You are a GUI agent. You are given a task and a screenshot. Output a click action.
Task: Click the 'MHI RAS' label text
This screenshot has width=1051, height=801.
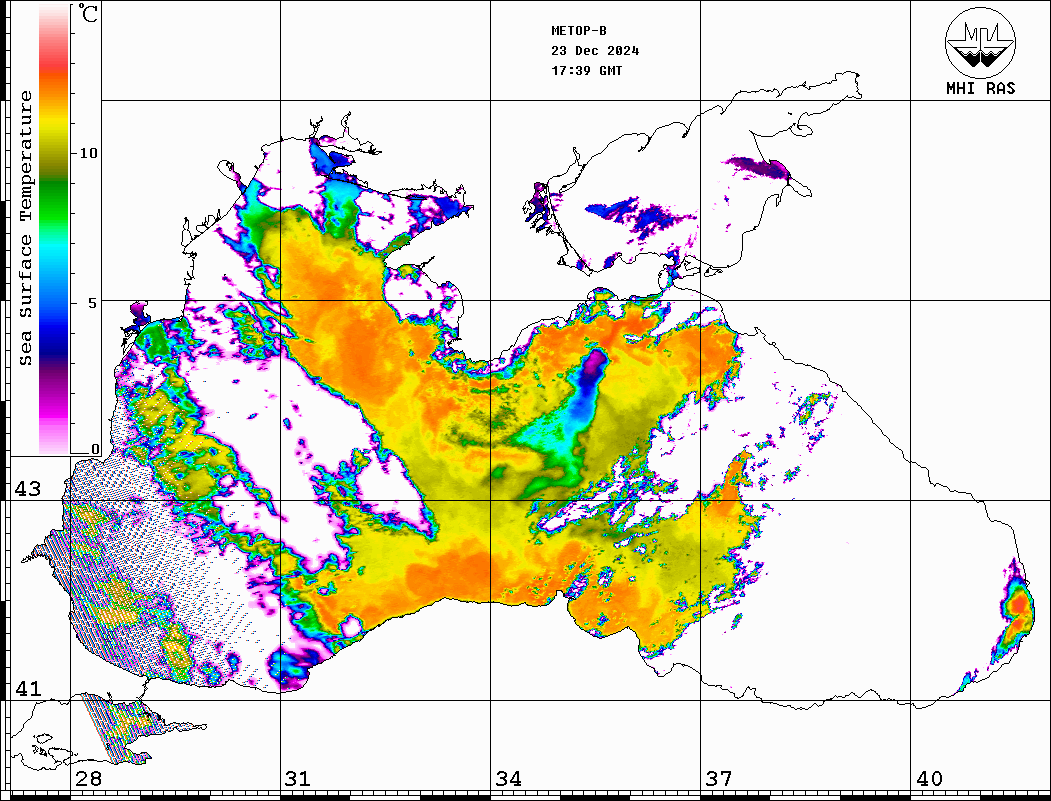tap(980, 88)
